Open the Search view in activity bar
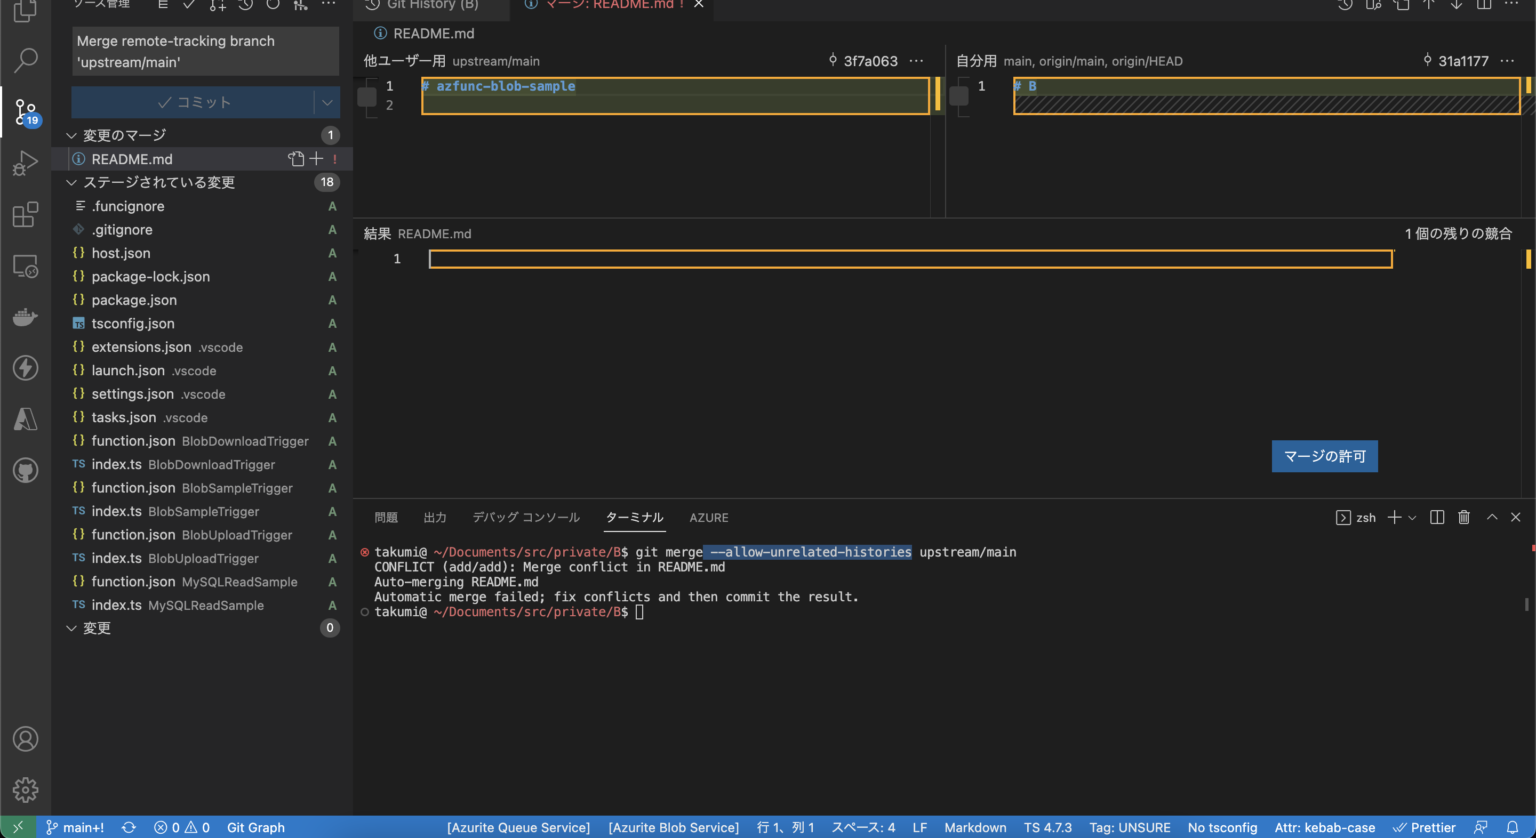1536x838 pixels. tap(26, 60)
